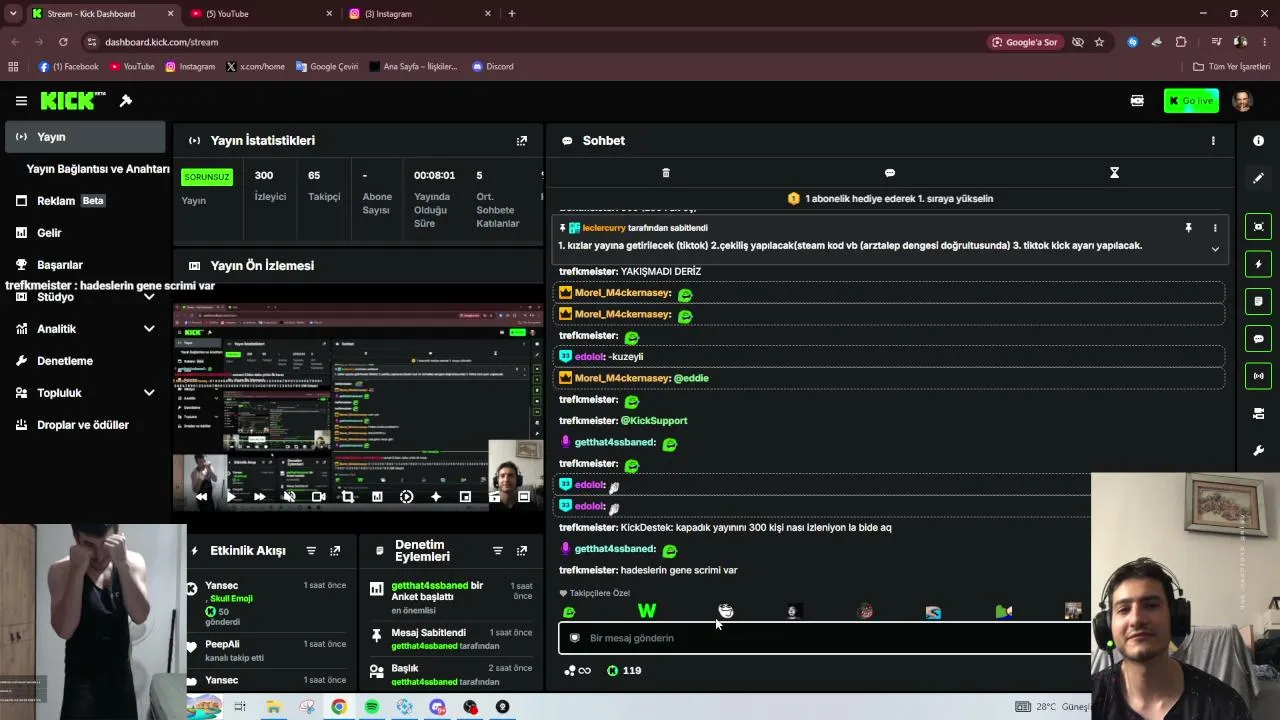Click the camera icon in the preview controls
This screenshot has width=1280, height=720.
[x=319, y=496]
